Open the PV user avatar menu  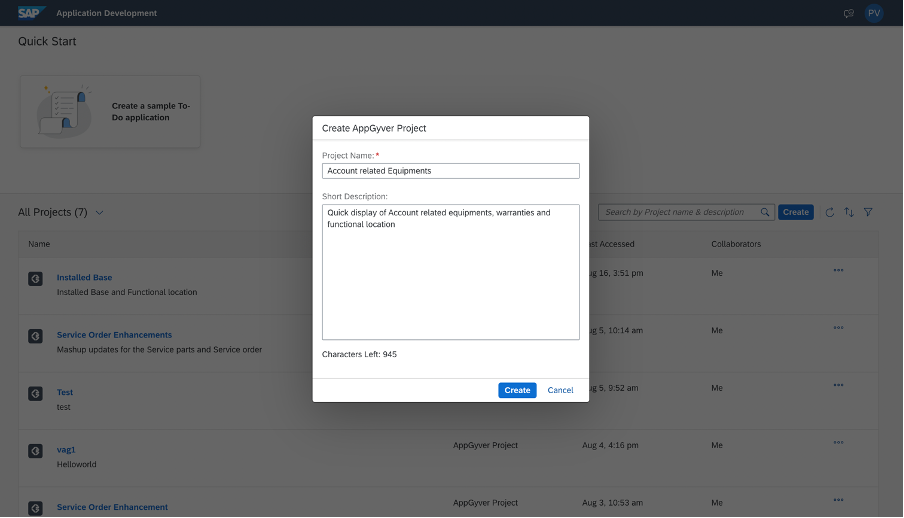click(874, 13)
